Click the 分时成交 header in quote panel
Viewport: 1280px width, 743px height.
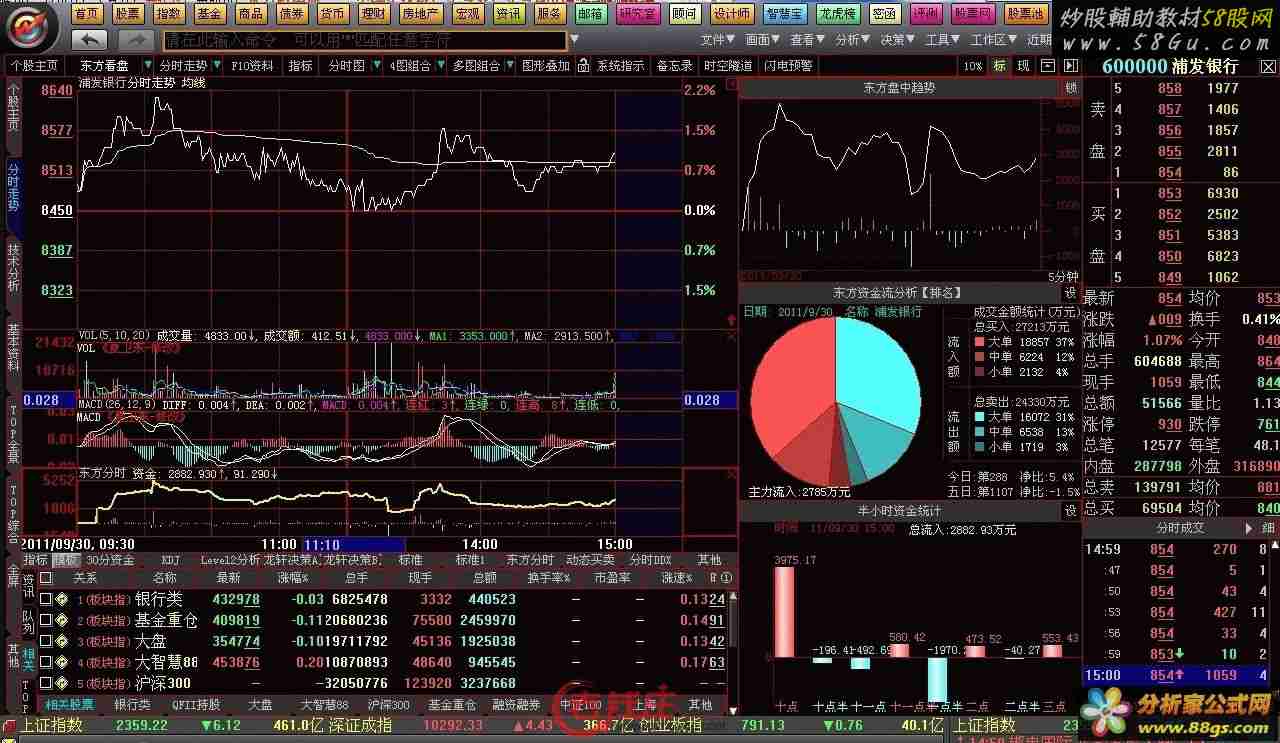click(1180, 527)
